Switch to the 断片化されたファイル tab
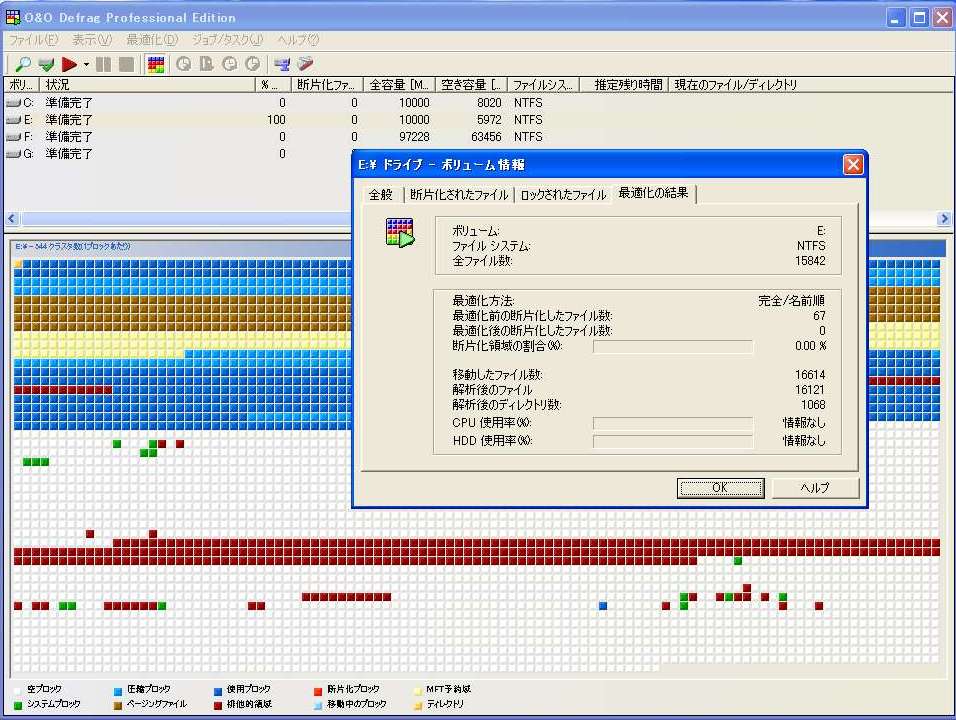Screen dimensions: 956x720 coord(459,194)
